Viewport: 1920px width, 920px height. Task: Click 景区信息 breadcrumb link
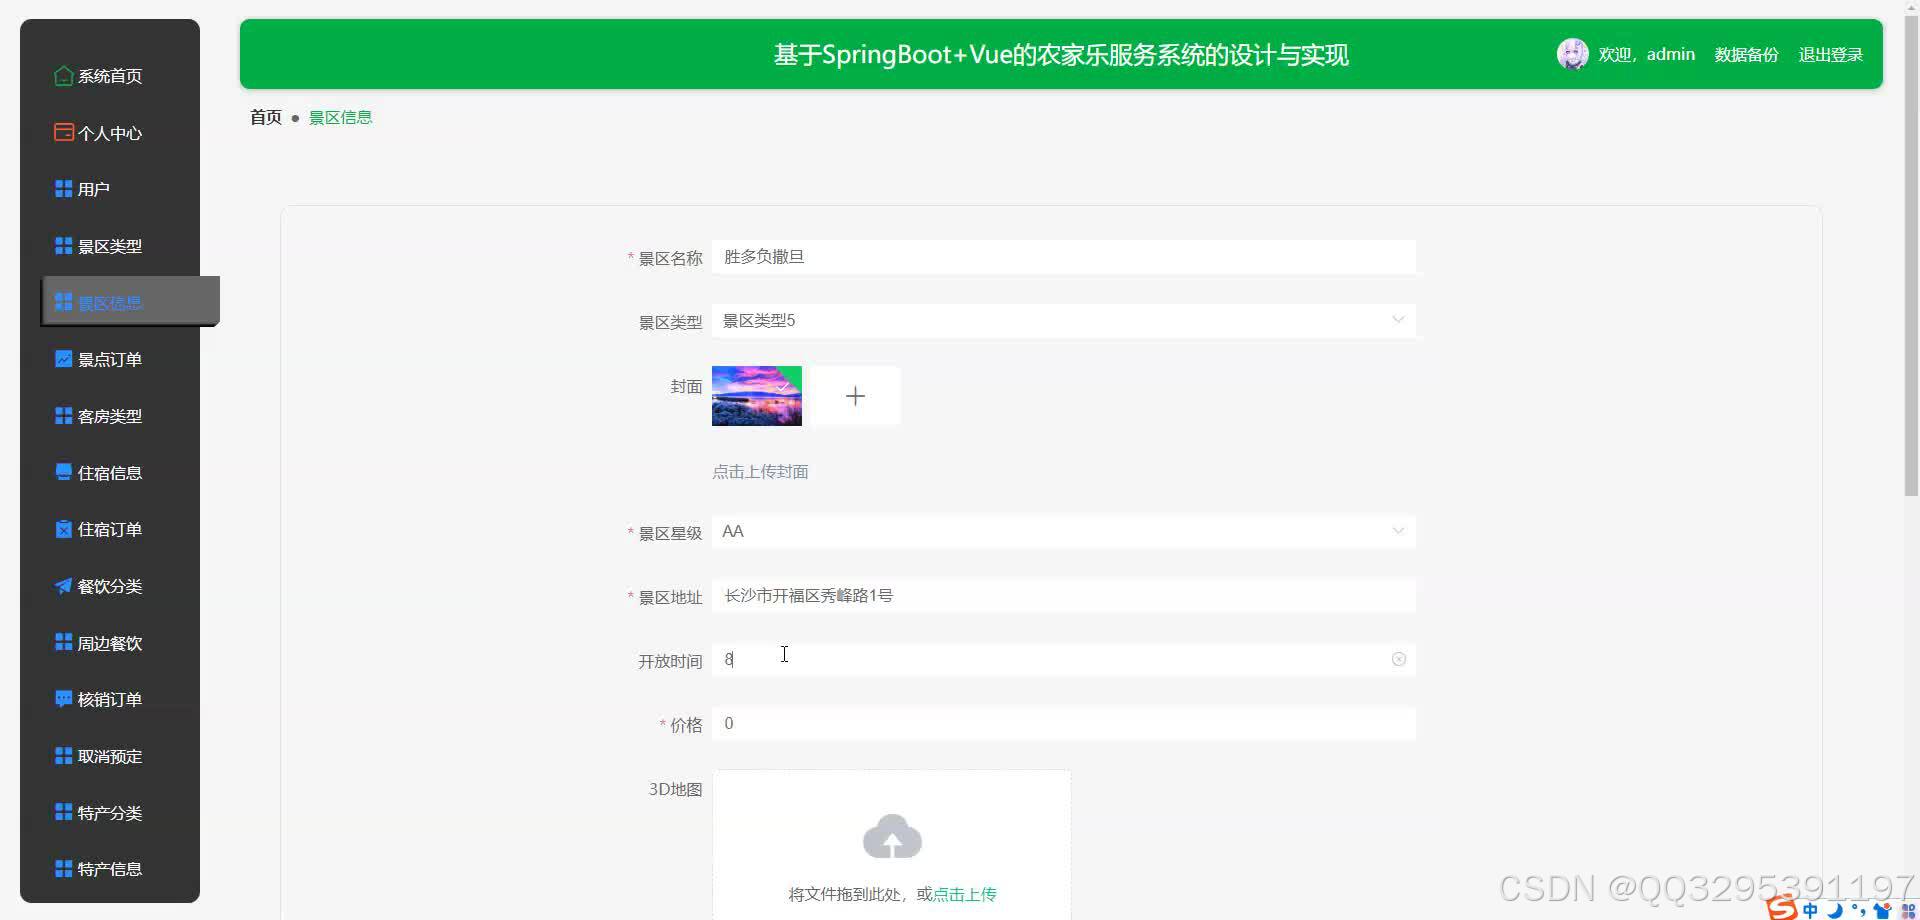pos(340,117)
